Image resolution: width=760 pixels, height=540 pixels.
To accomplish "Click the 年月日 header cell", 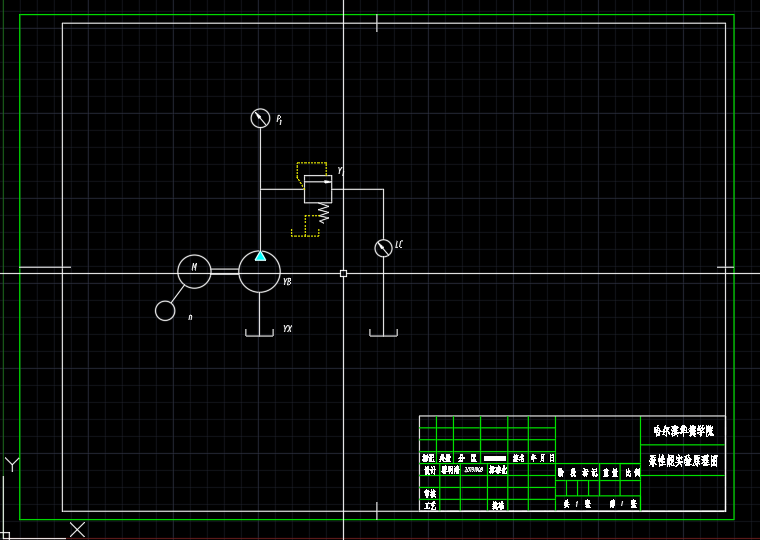I will click(542, 458).
